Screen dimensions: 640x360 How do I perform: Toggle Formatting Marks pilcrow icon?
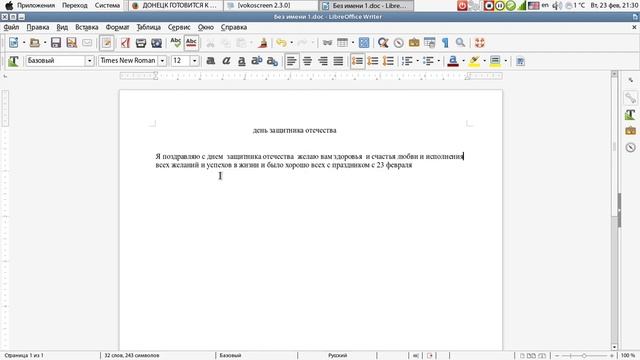(x=445, y=43)
